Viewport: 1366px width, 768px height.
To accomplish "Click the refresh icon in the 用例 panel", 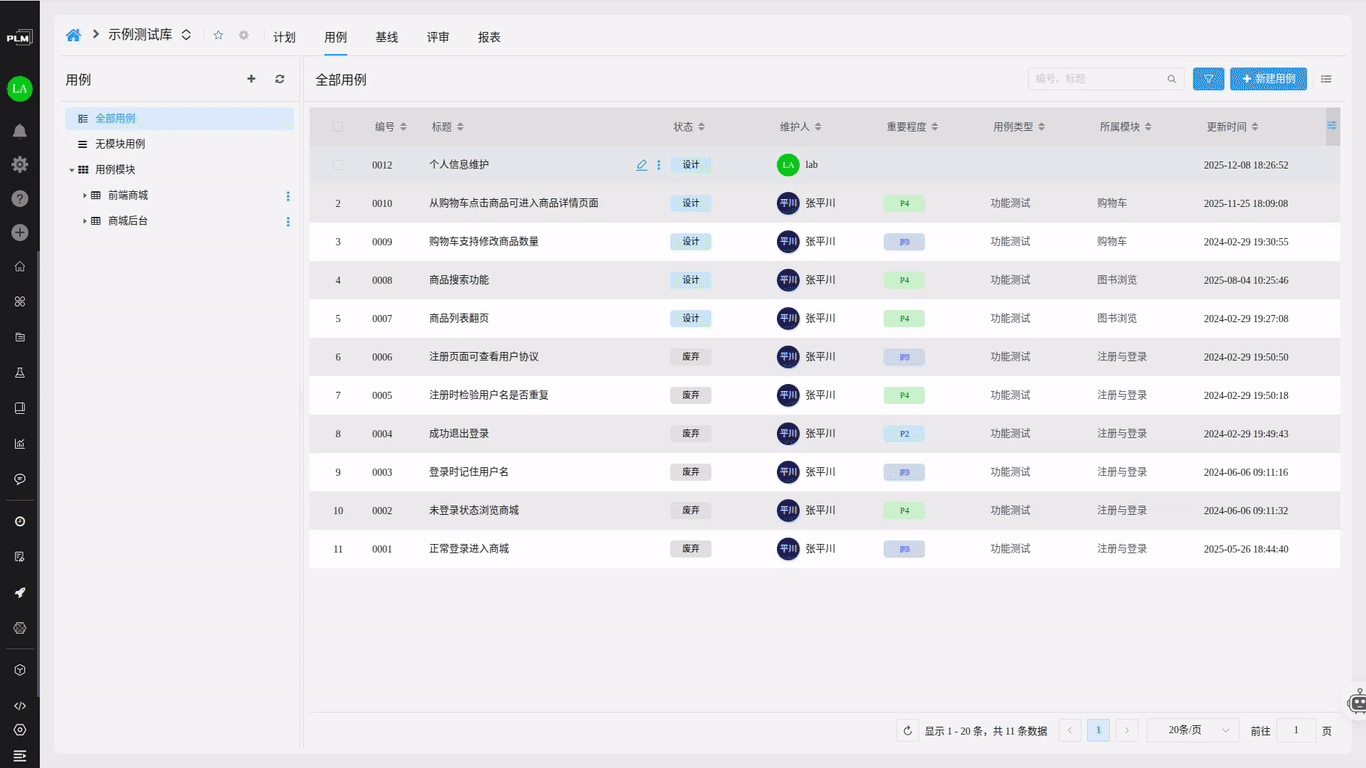I will tap(279, 78).
